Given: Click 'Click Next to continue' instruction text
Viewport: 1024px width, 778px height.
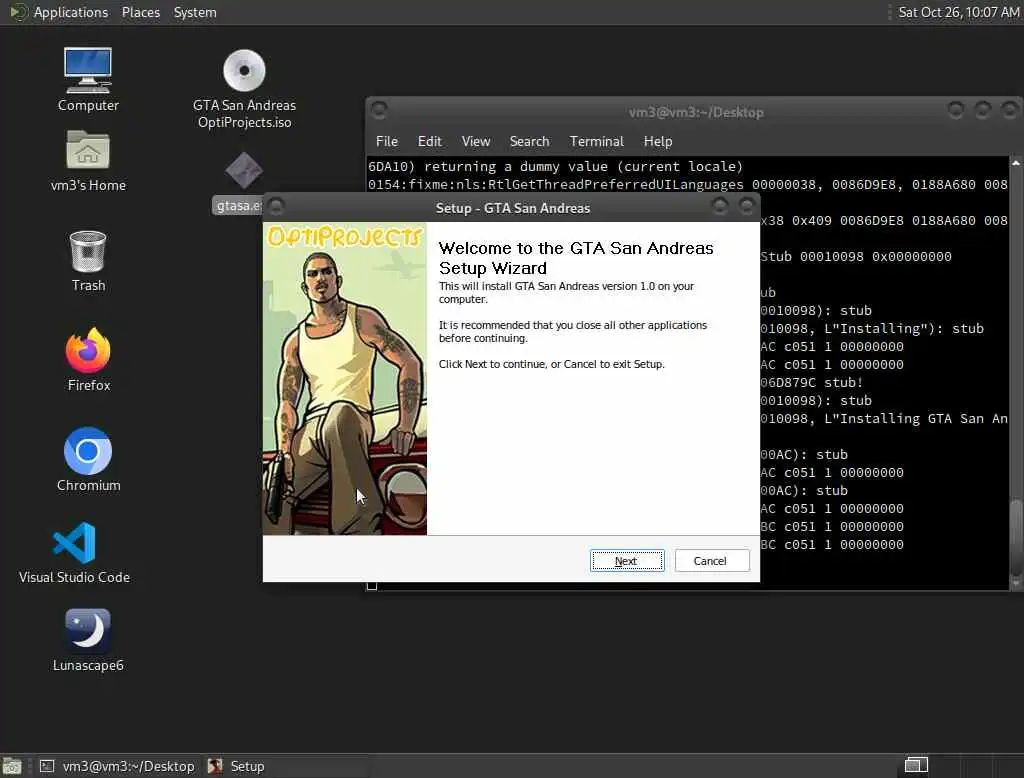Looking at the screenshot, I should pos(551,364).
